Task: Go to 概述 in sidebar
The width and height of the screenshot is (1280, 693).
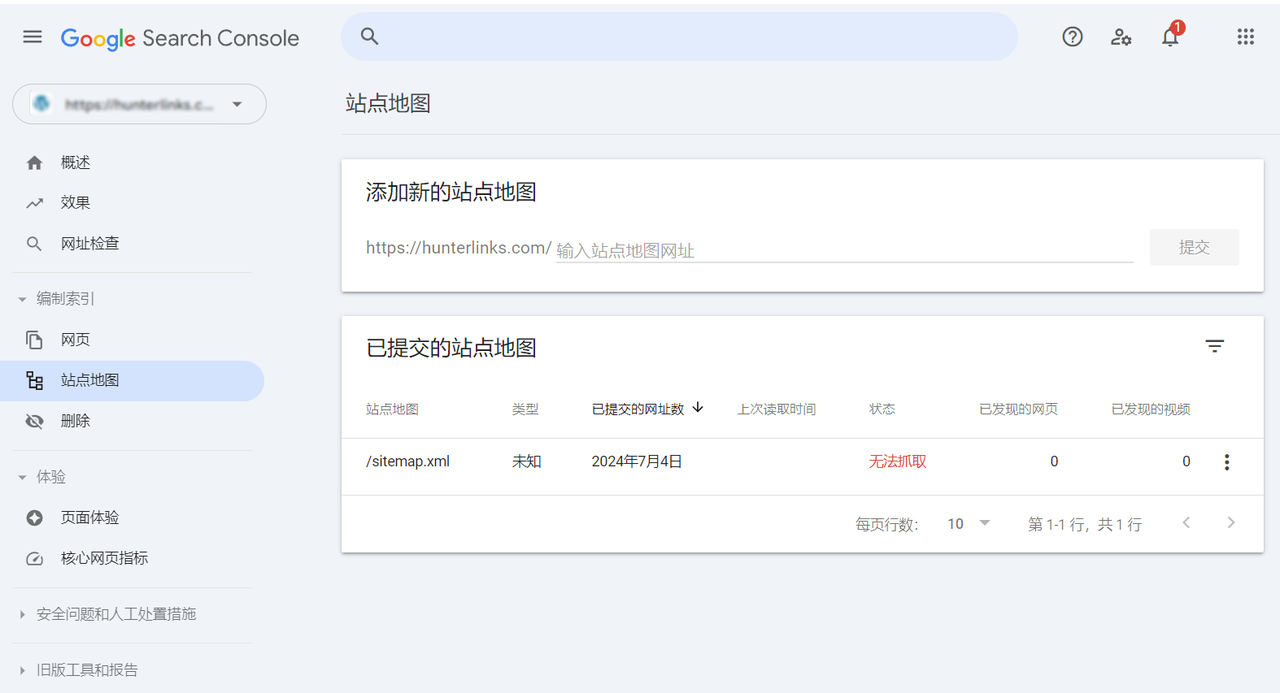Action: click(x=75, y=163)
